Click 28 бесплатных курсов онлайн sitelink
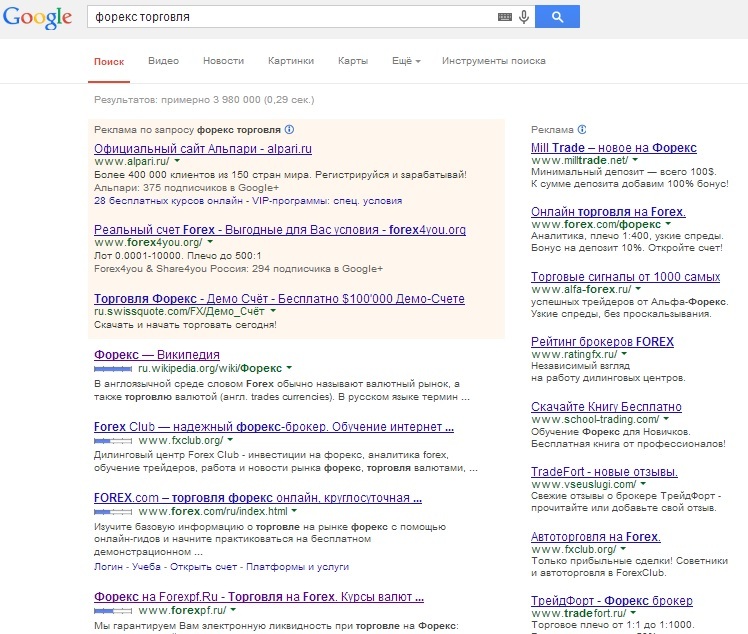Screen dimensions: 748x634 coord(168,201)
